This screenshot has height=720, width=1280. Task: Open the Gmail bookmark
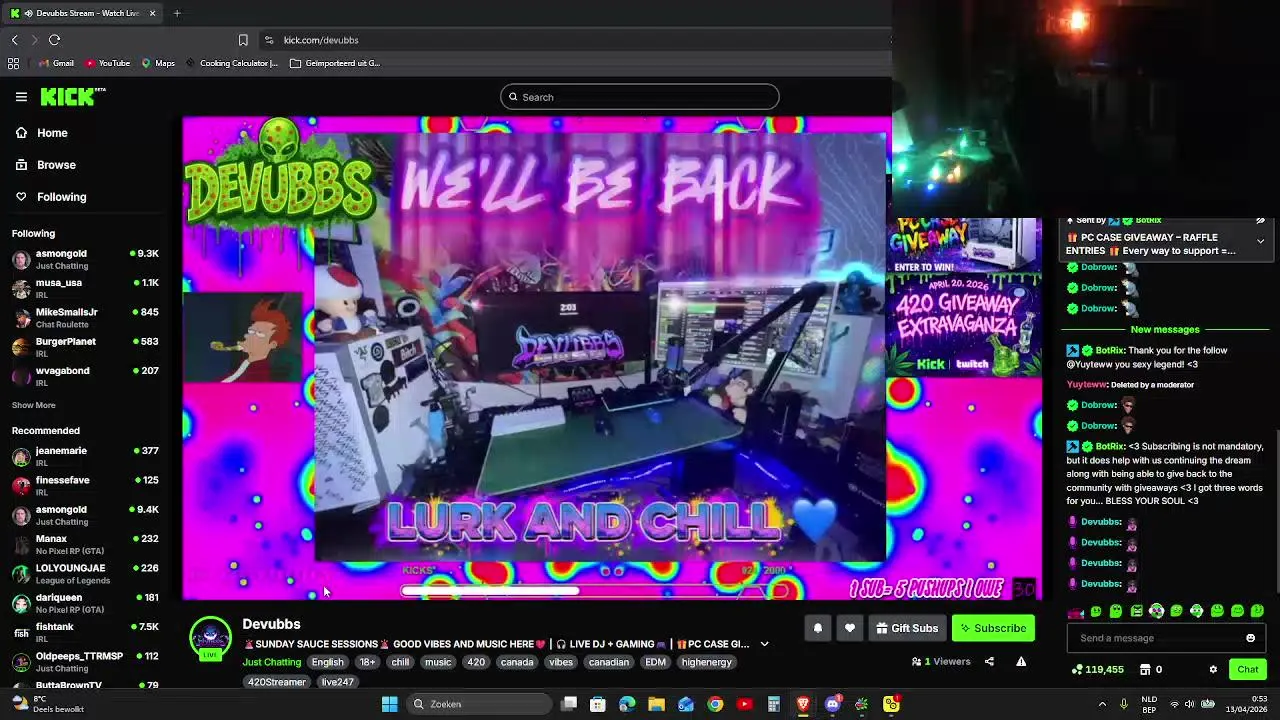(56, 63)
